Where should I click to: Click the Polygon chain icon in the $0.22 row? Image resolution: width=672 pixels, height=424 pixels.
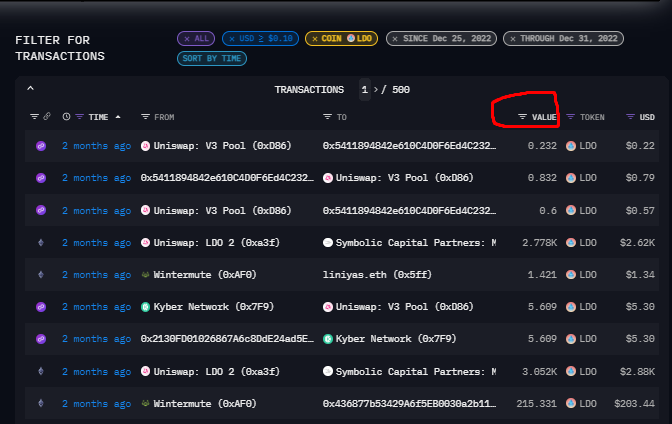tap(41, 146)
